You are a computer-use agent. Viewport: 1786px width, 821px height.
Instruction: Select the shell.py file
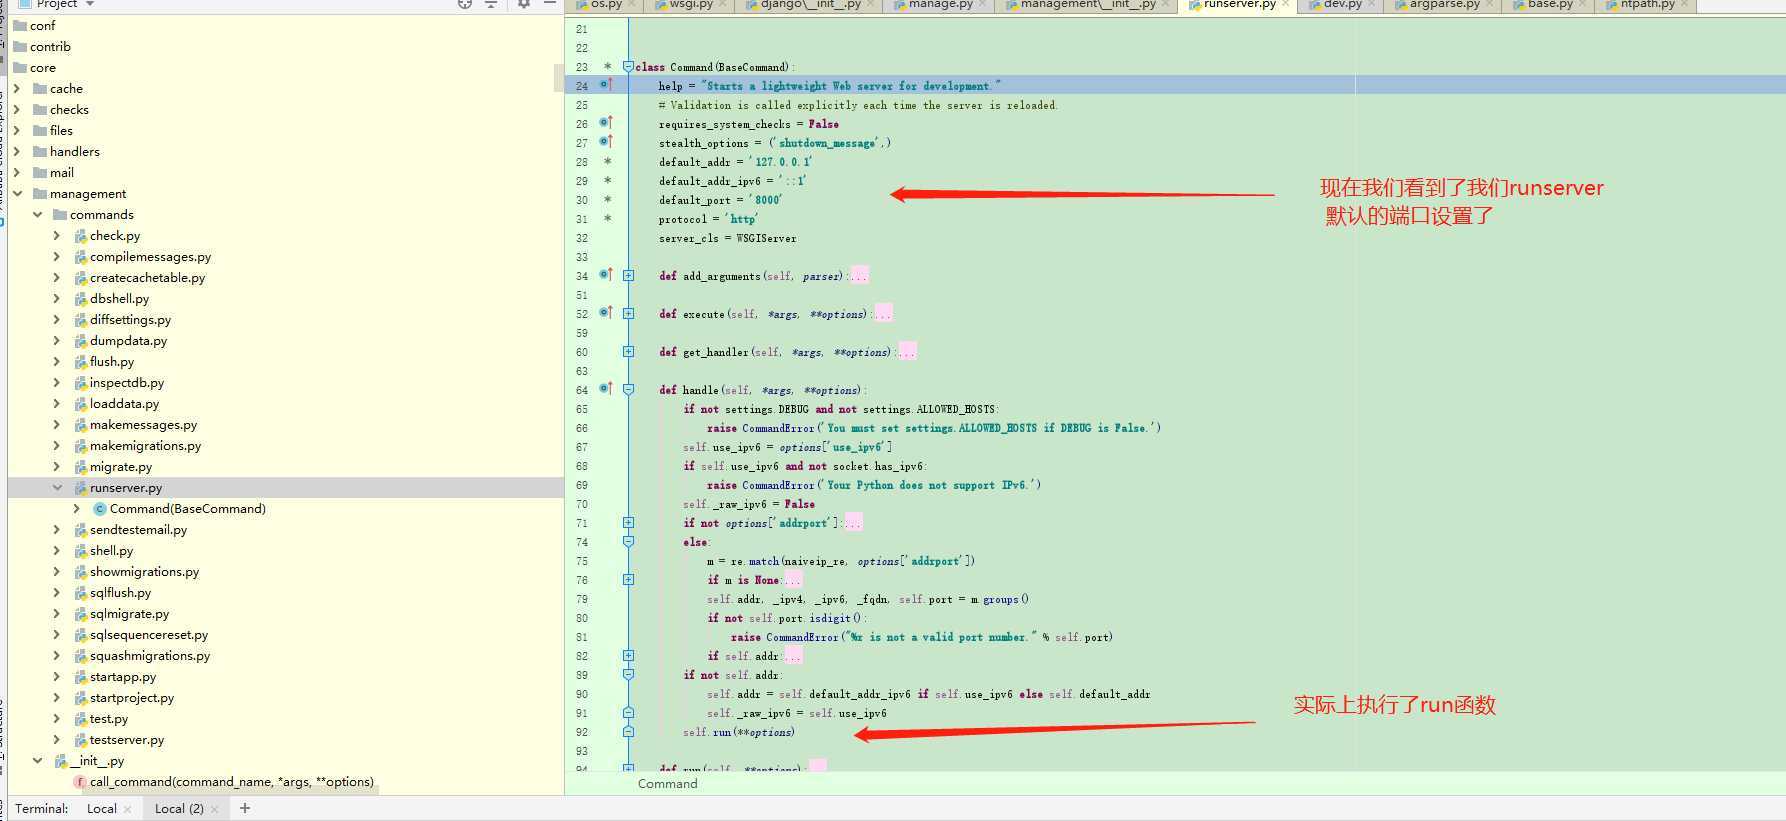(x=111, y=551)
